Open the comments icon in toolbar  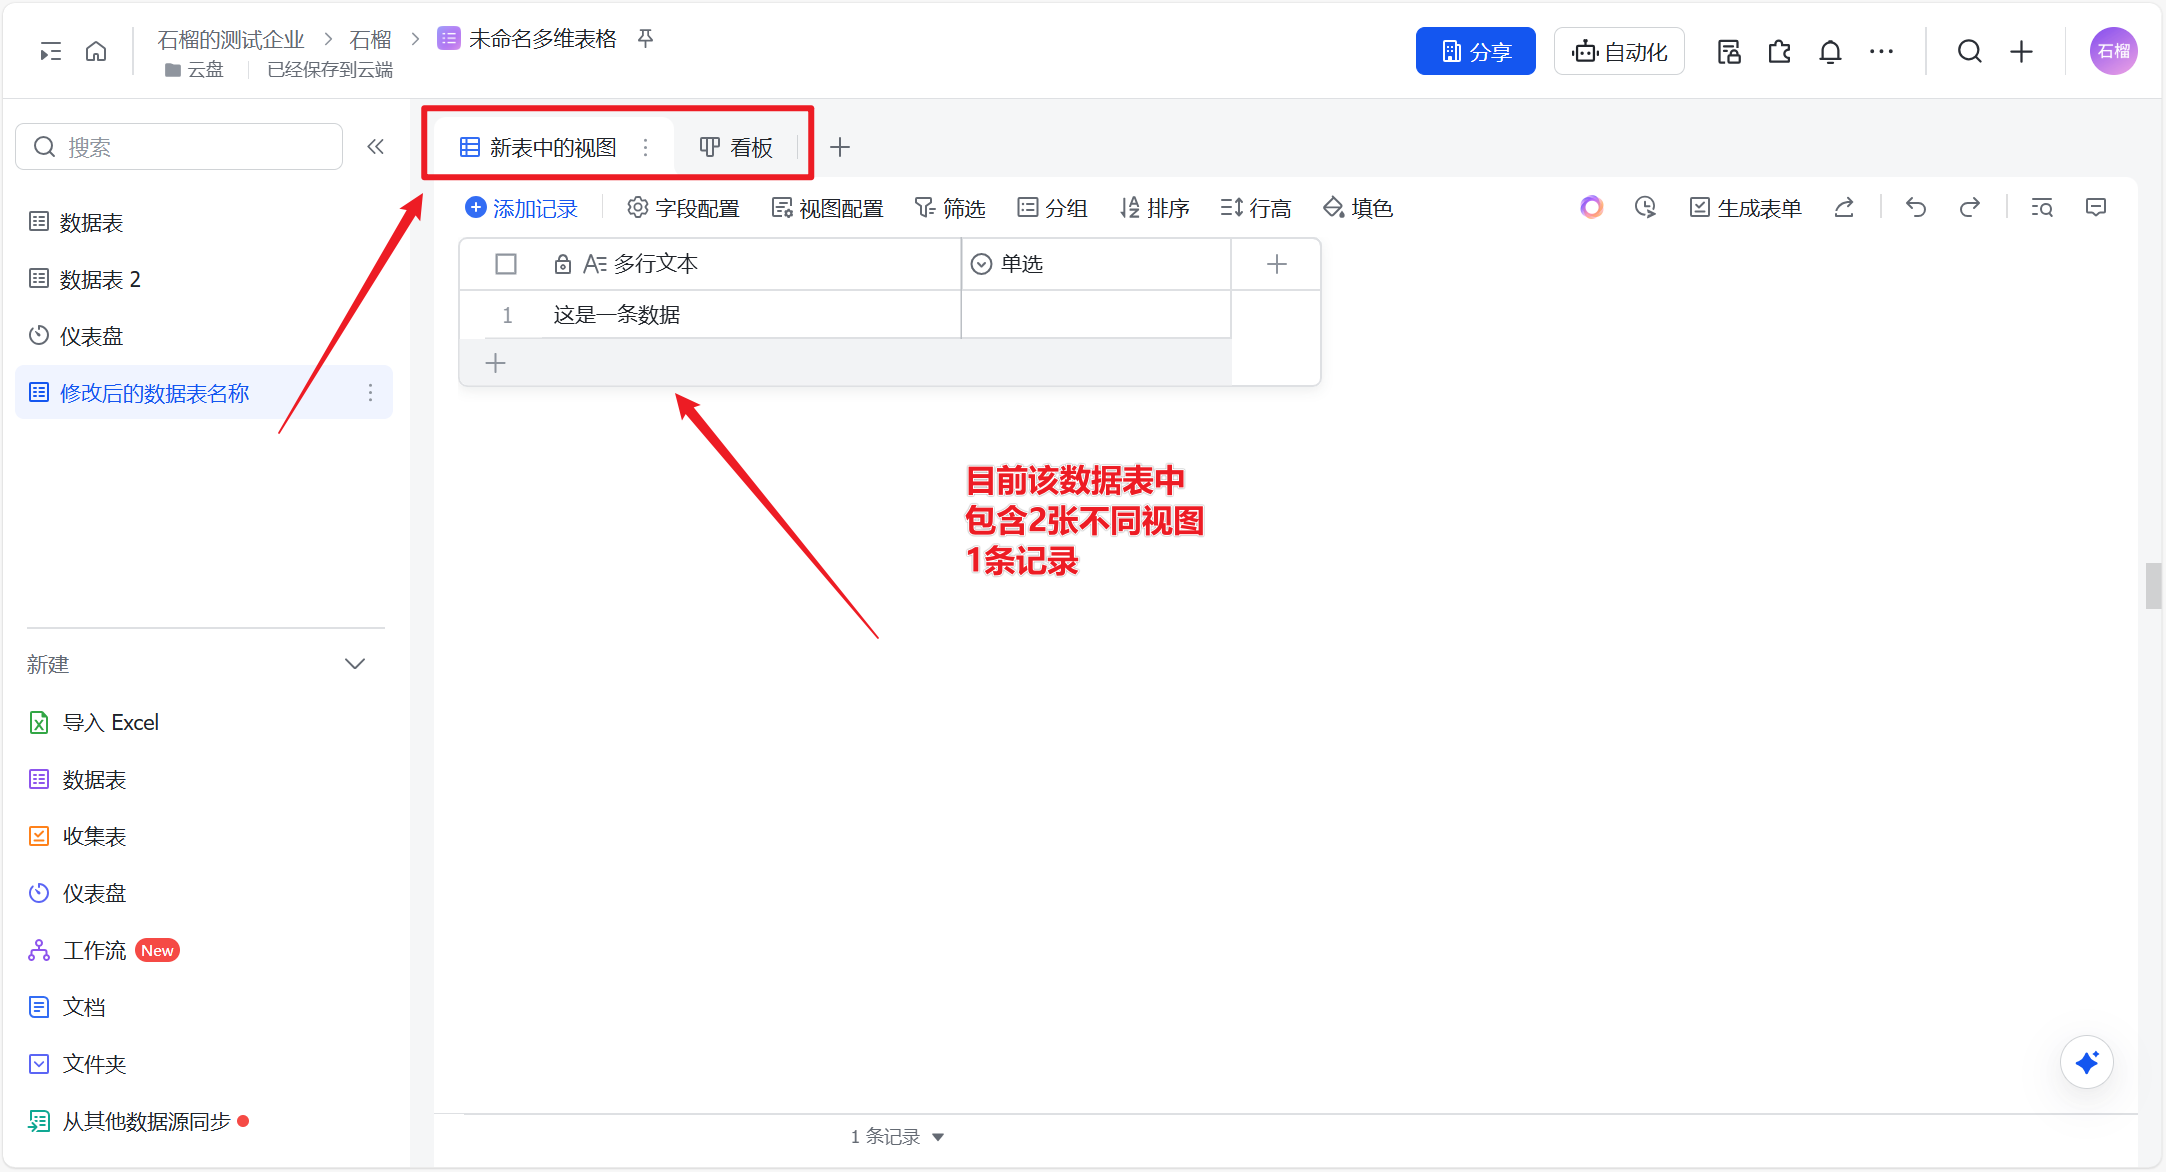[2096, 207]
